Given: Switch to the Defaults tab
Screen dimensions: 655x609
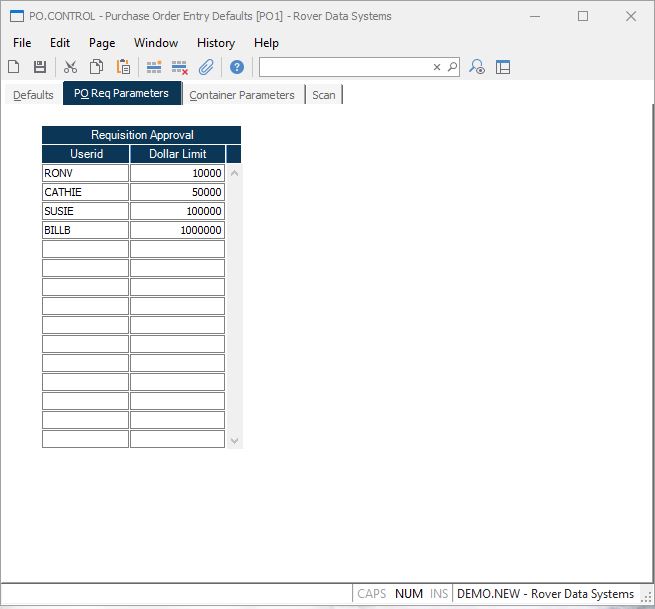Looking at the screenshot, I should click(x=33, y=95).
